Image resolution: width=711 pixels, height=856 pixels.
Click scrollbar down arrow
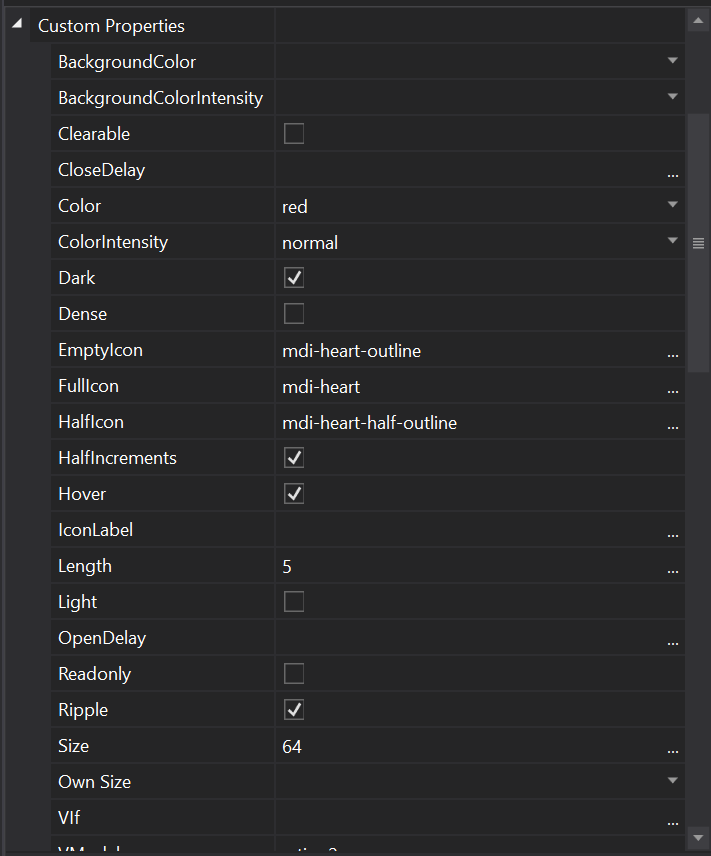point(698,836)
